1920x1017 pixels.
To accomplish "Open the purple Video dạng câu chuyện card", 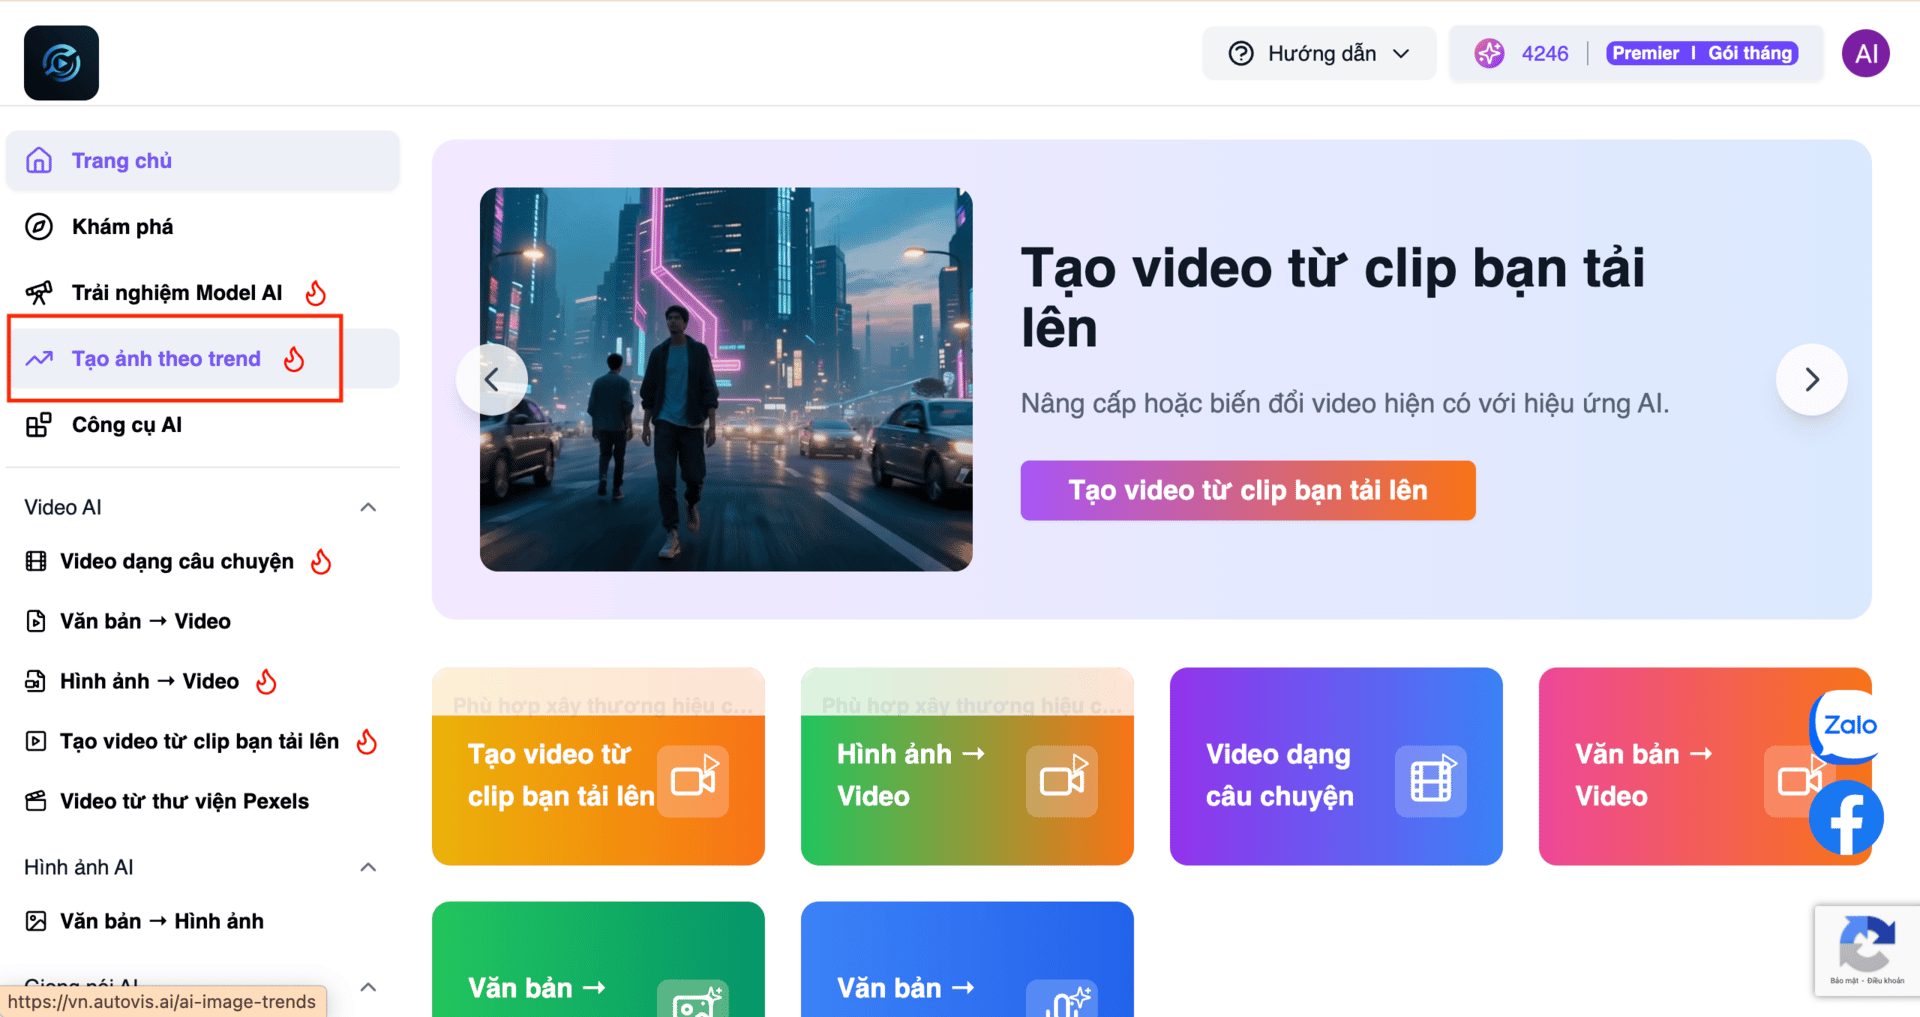I will pos(1336,766).
